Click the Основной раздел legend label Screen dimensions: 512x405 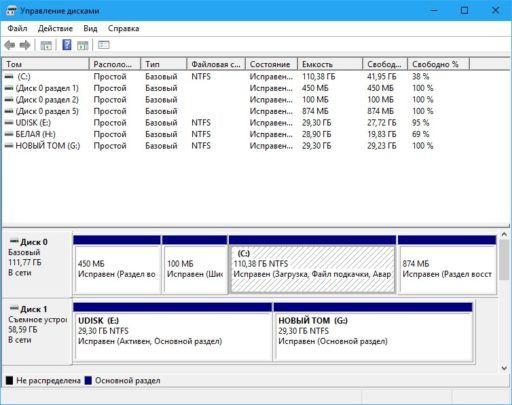128,381
